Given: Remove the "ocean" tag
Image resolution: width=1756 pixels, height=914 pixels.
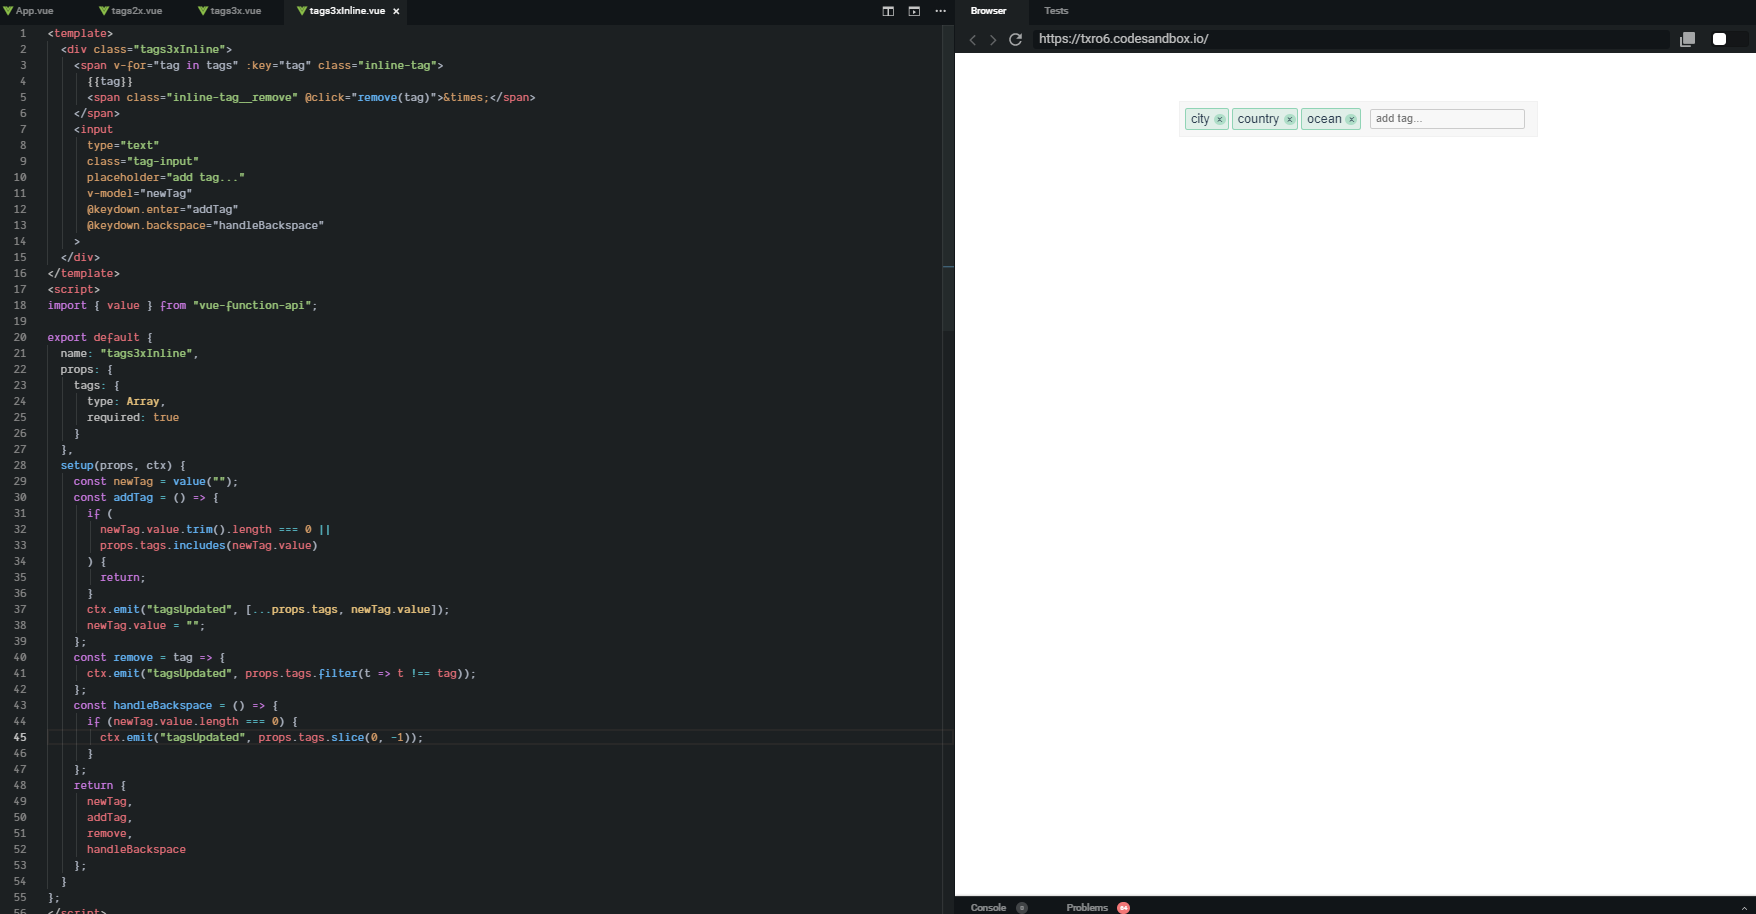Looking at the screenshot, I should (1352, 118).
